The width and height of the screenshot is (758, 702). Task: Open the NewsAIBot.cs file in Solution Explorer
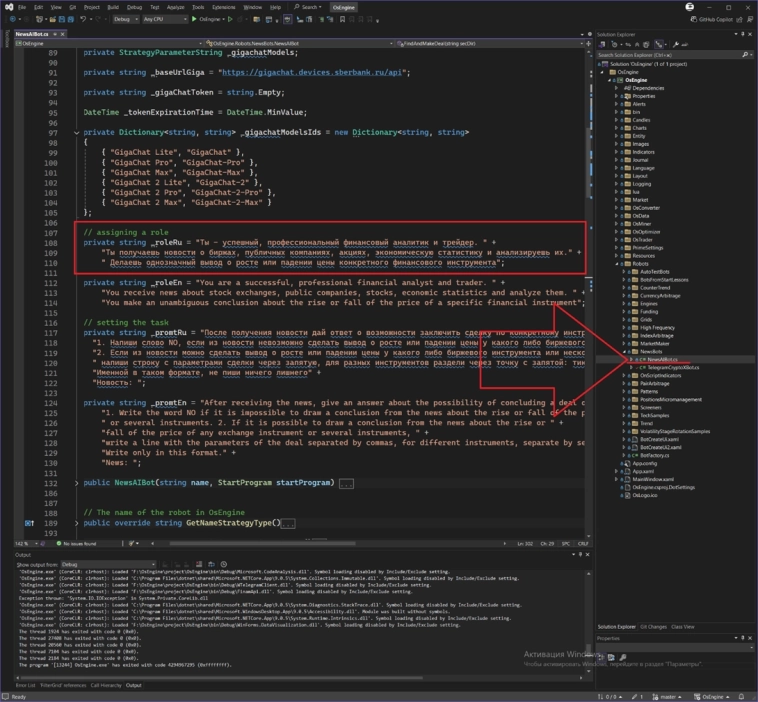[661, 357]
